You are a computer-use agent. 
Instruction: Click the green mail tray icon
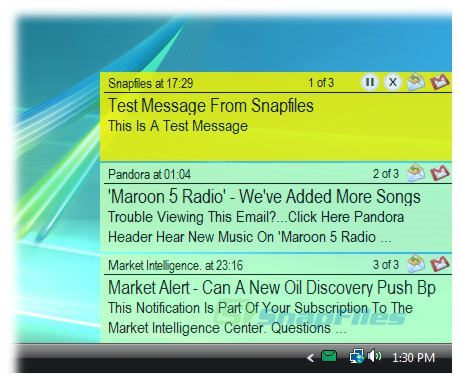[x=329, y=357]
